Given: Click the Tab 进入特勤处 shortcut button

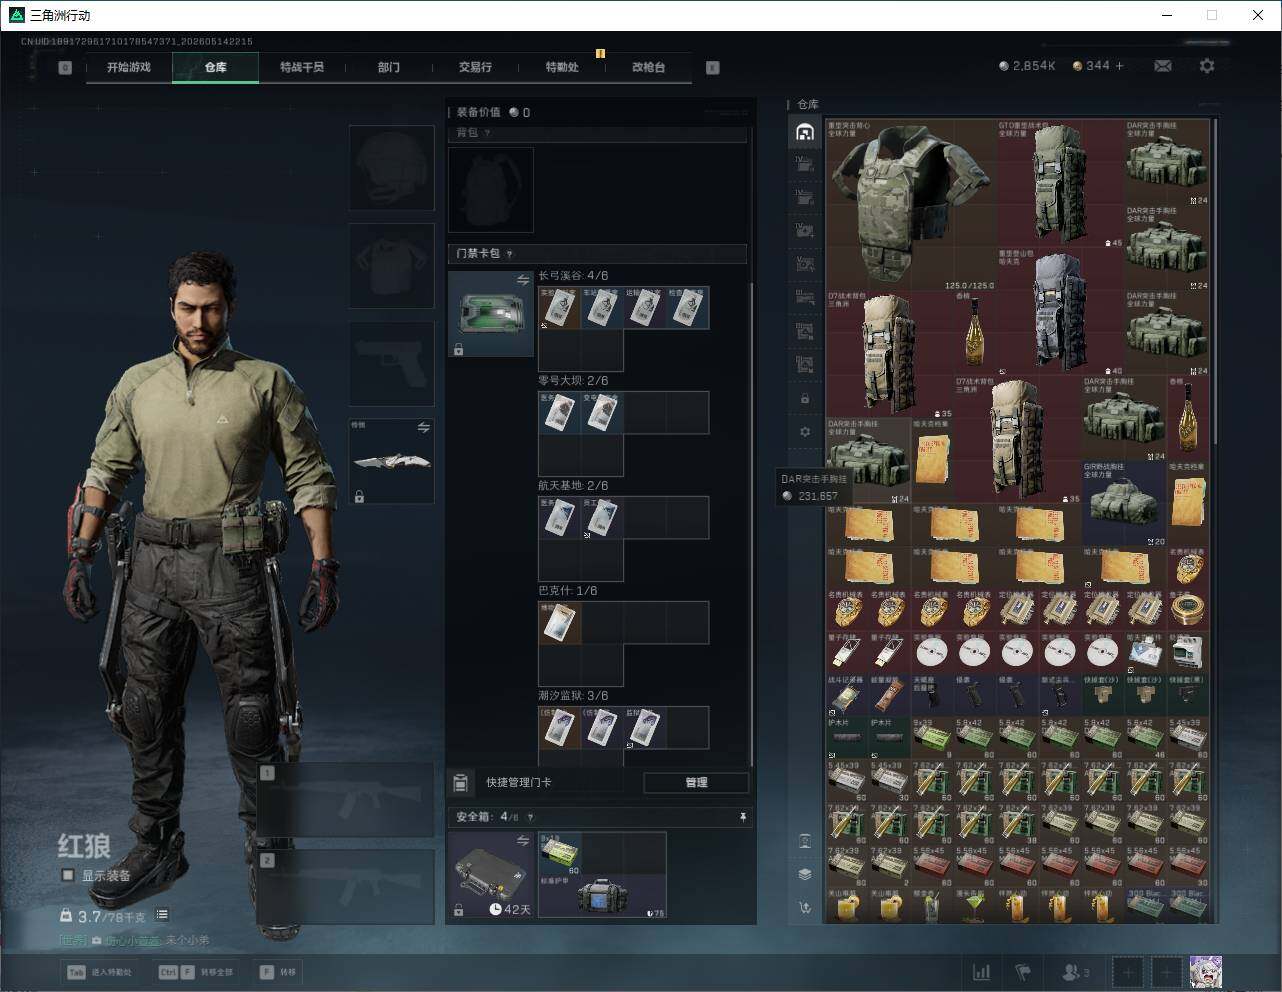Looking at the screenshot, I should coord(99,972).
